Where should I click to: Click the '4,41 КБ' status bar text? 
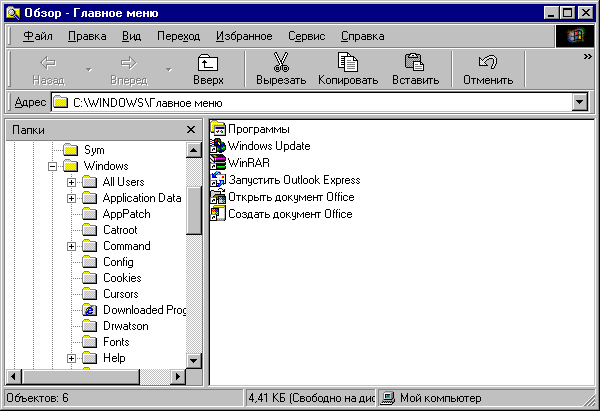tap(267, 398)
